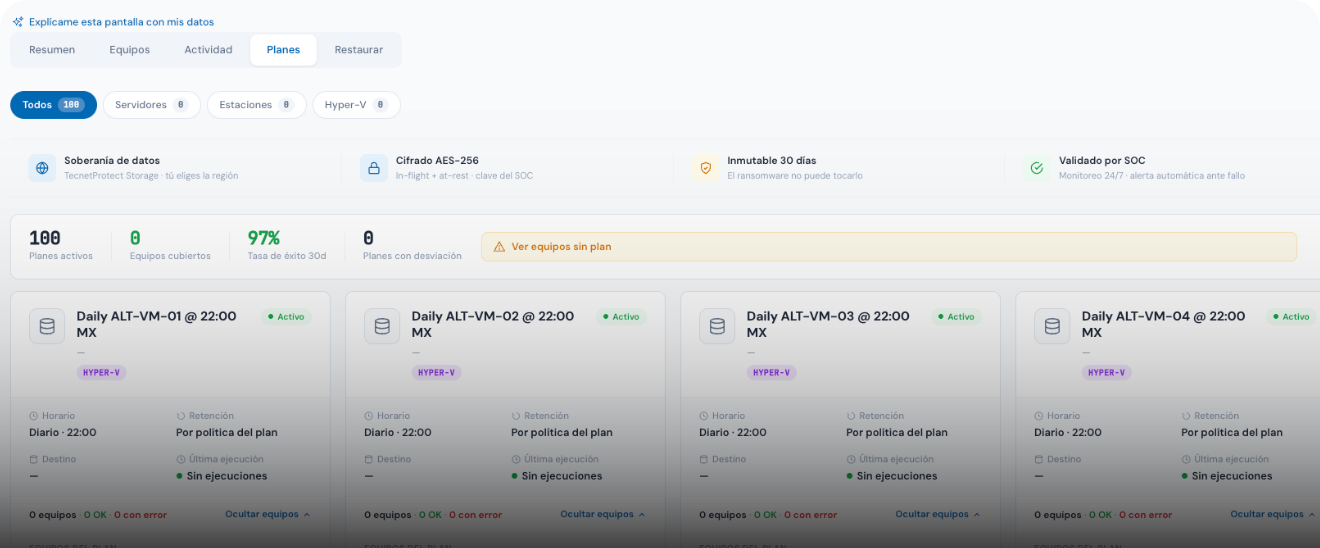Filter plans by Servidores
This screenshot has height=548, width=1320.
point(151,105)
